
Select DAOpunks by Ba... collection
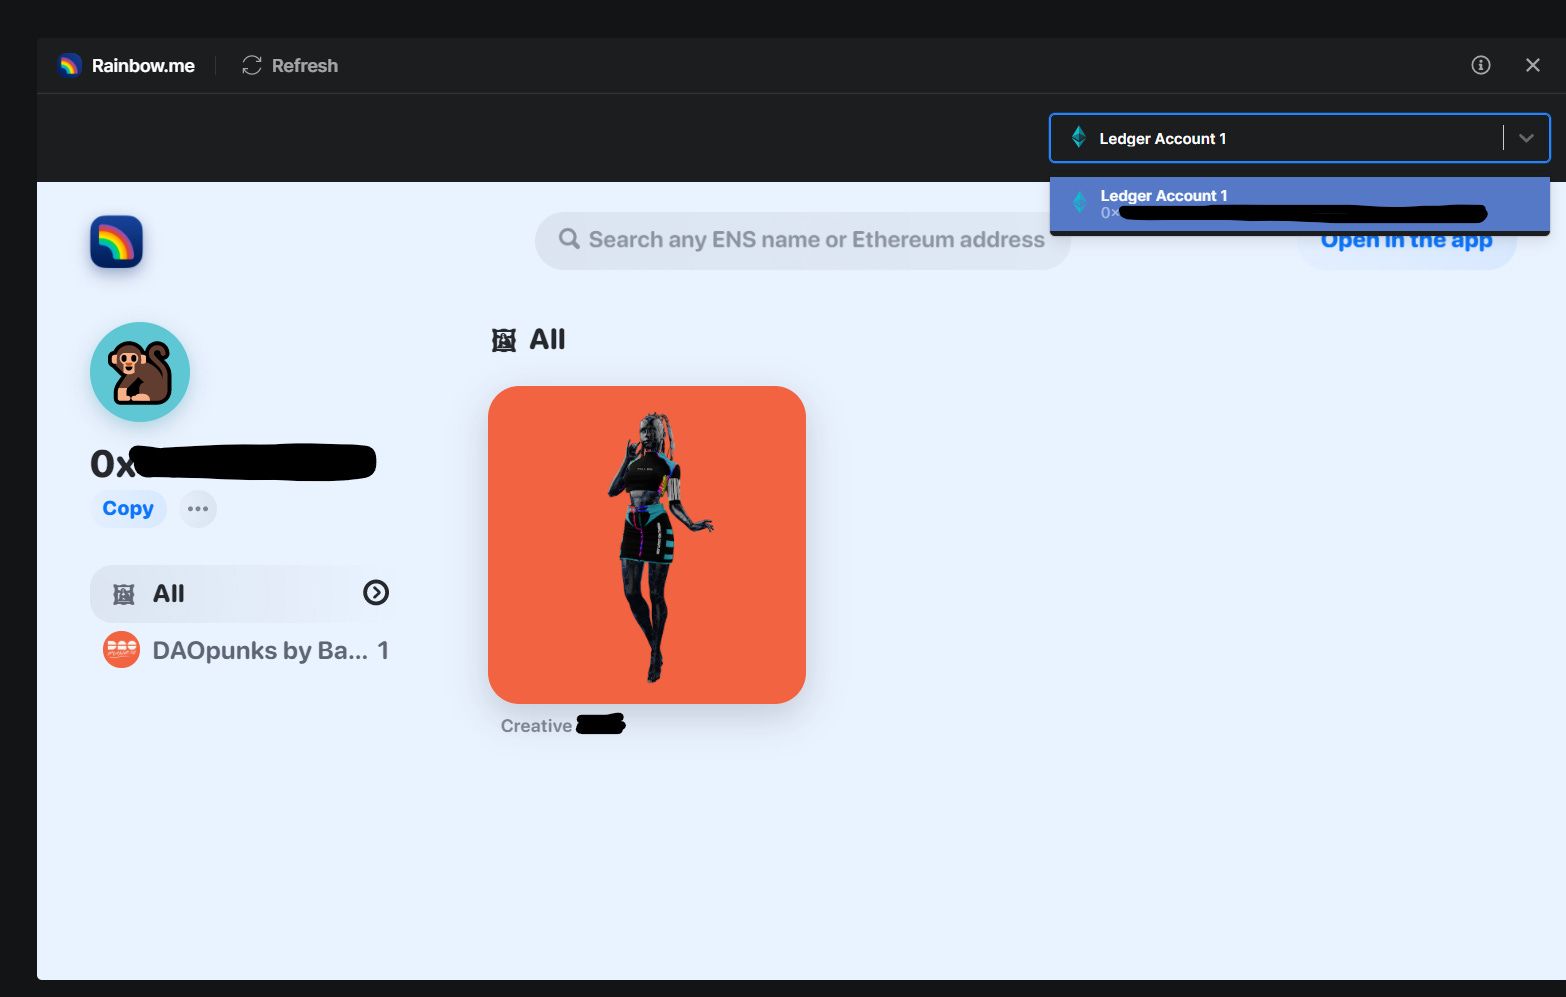point(260,651)
